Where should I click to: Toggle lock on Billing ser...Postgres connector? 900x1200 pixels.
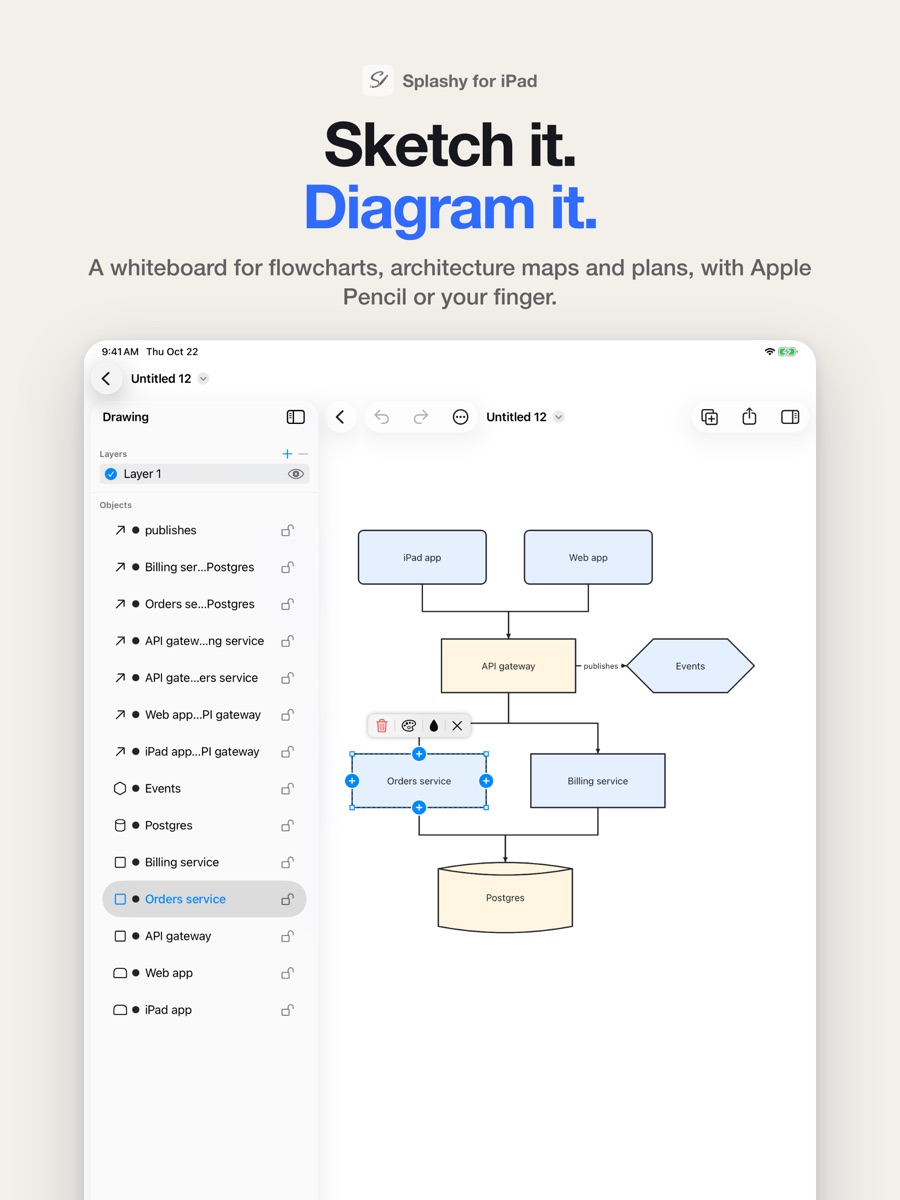tap(287, 567)
